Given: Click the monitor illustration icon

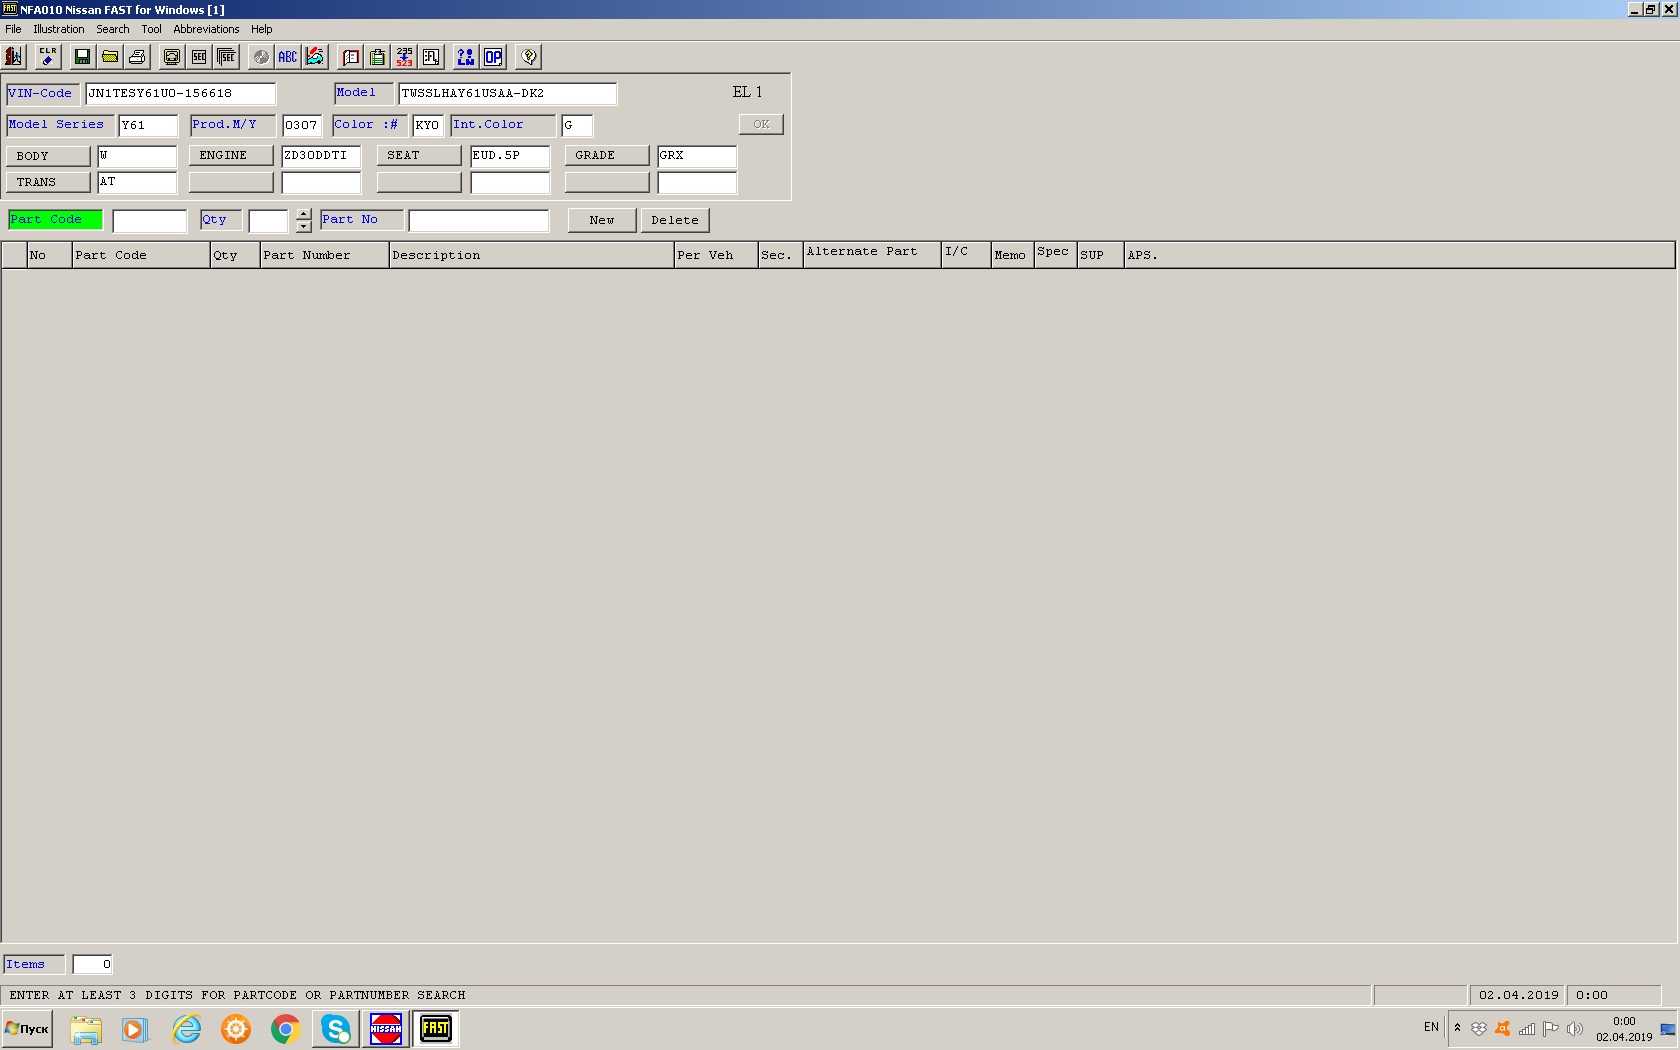Looking at the screenshot, I should (x=172, y=57).
